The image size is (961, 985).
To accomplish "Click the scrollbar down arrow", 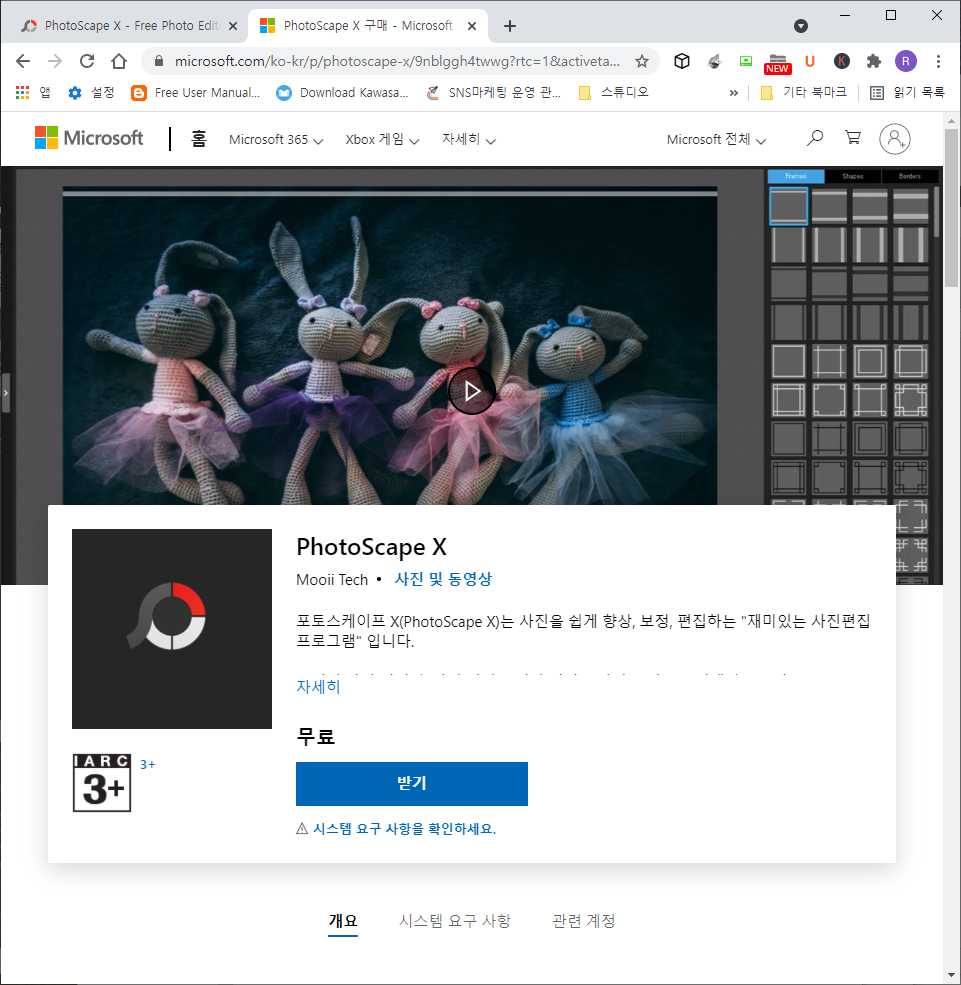I will [x=952, y=975].
